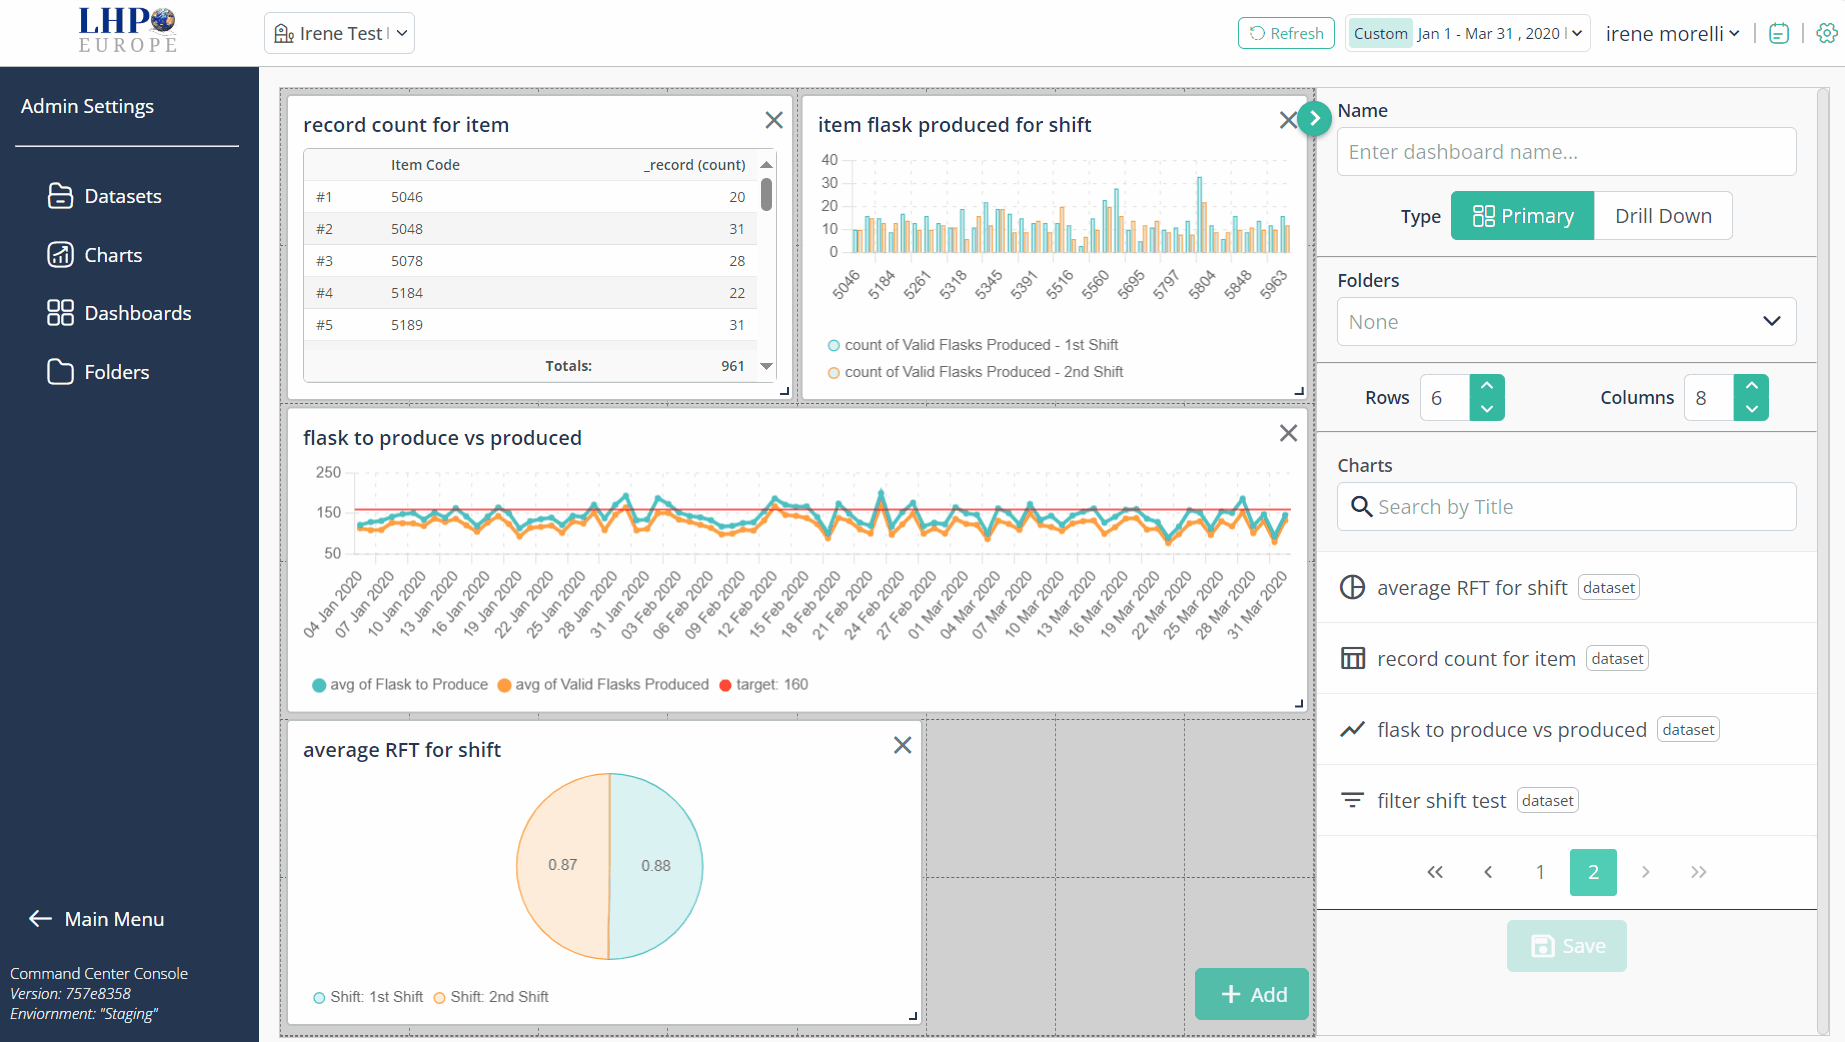Open the notes icon in header
The width and height of the screenshot is (1845, 1042).
coord(1779,33)
